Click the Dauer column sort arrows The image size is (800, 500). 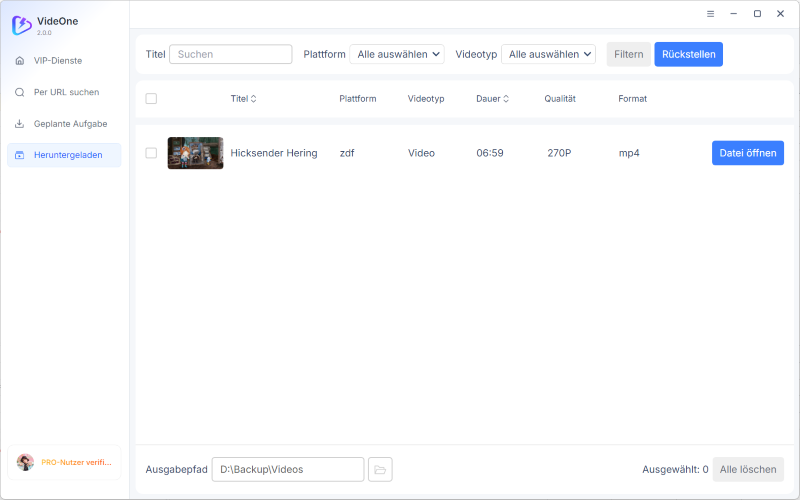tap(506, 99)
